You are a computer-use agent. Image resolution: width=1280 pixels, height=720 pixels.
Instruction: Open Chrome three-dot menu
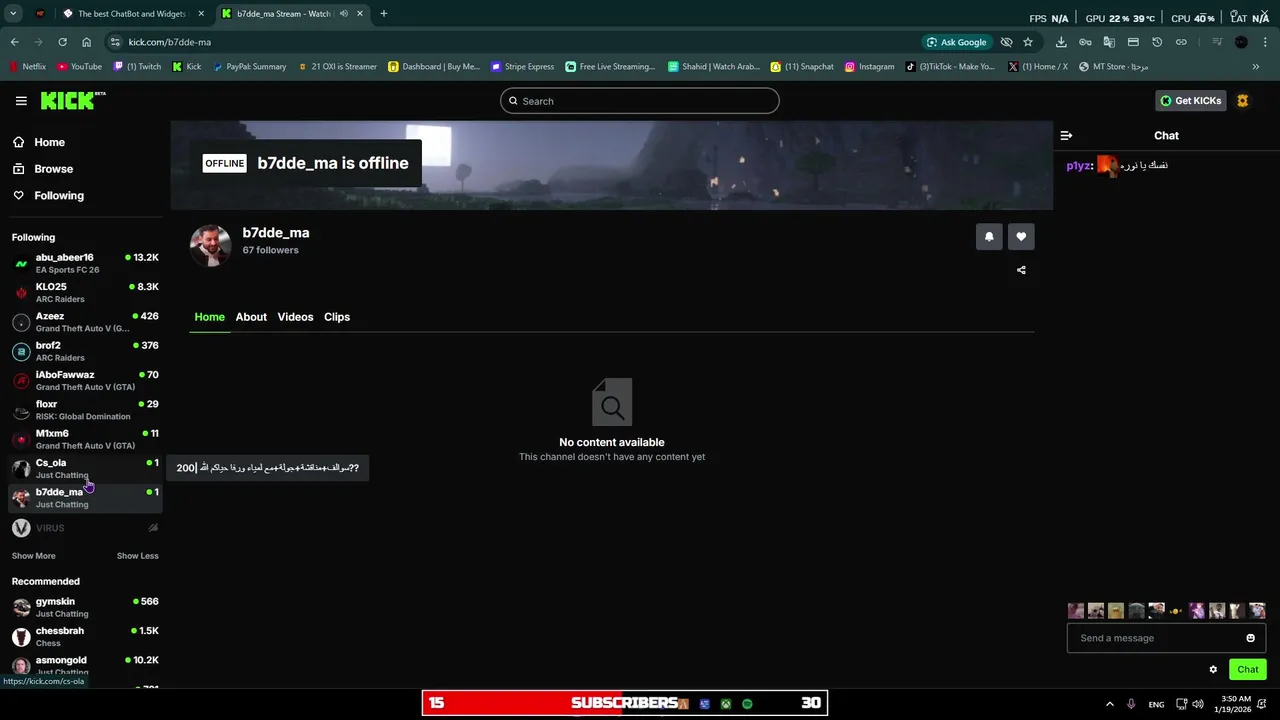pyautogui.click(x=1265, y=42)
